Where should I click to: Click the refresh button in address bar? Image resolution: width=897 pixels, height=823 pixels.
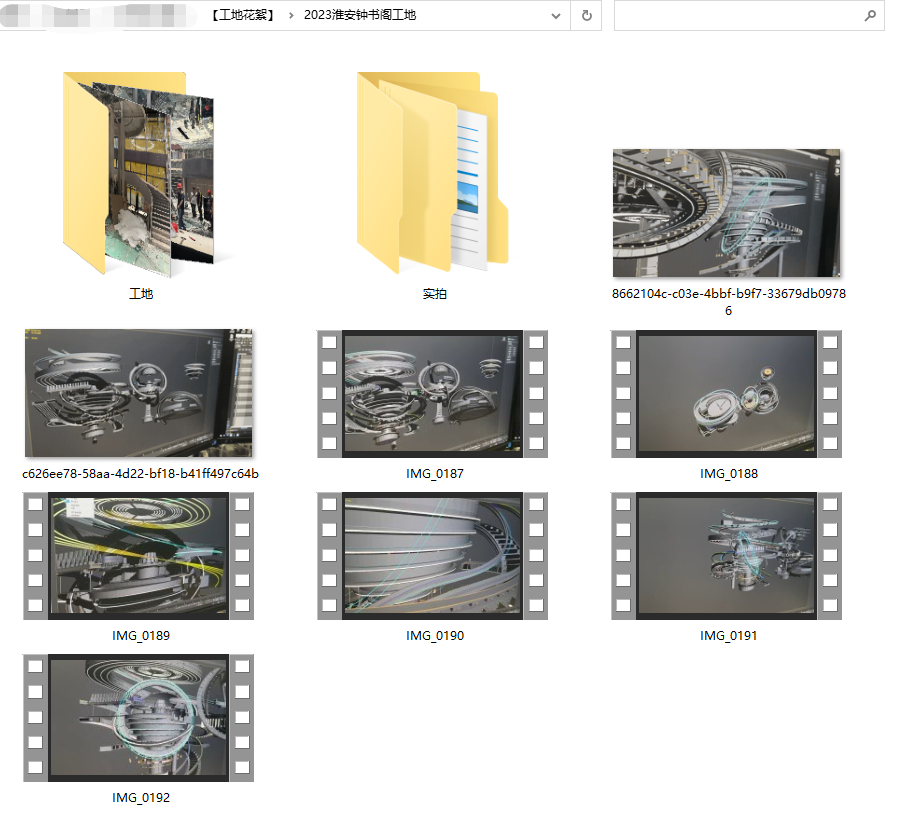click(586, 16)
